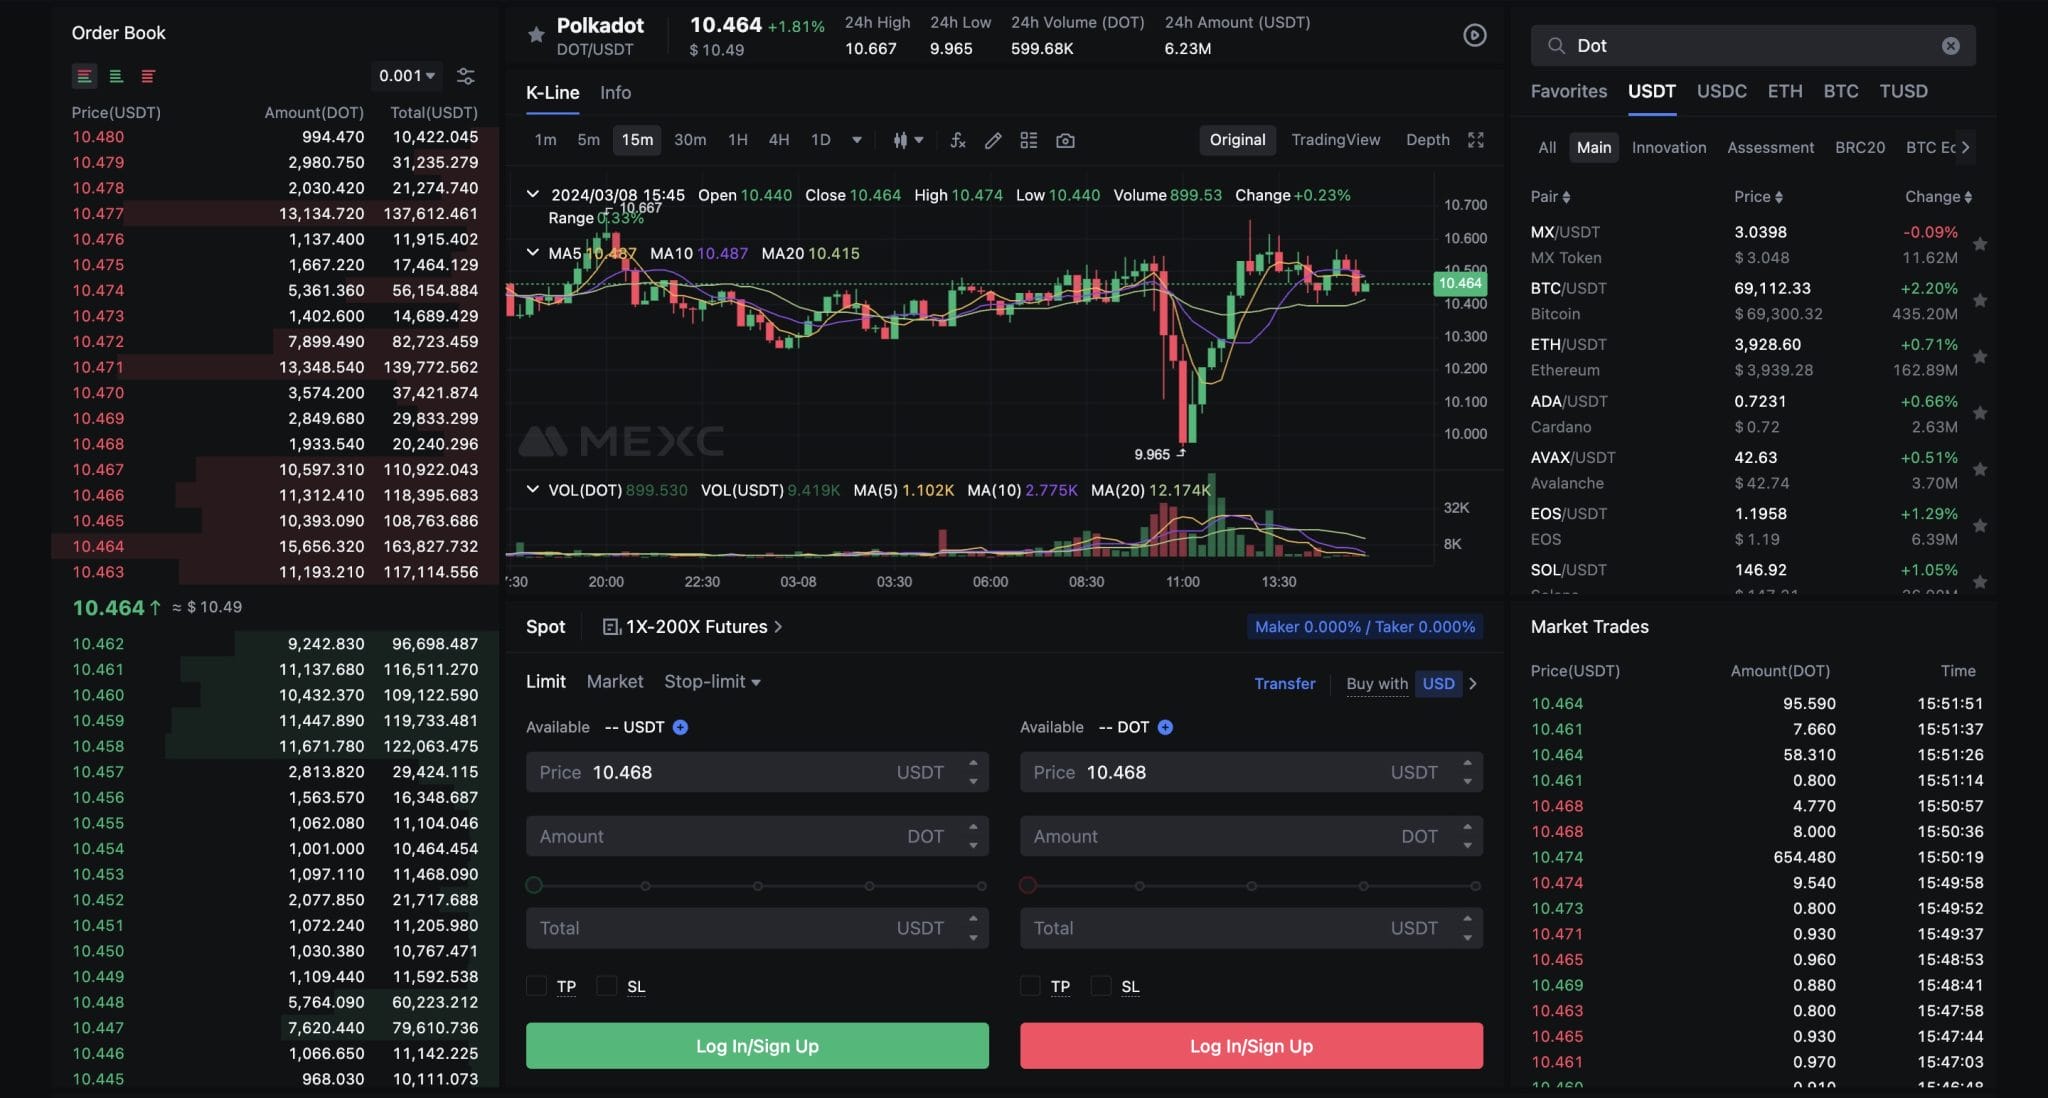The width and height of the screenshot is (2048, 1098).
Task: Open the Stop-limit order type dropdown
Action: point(712,681)
